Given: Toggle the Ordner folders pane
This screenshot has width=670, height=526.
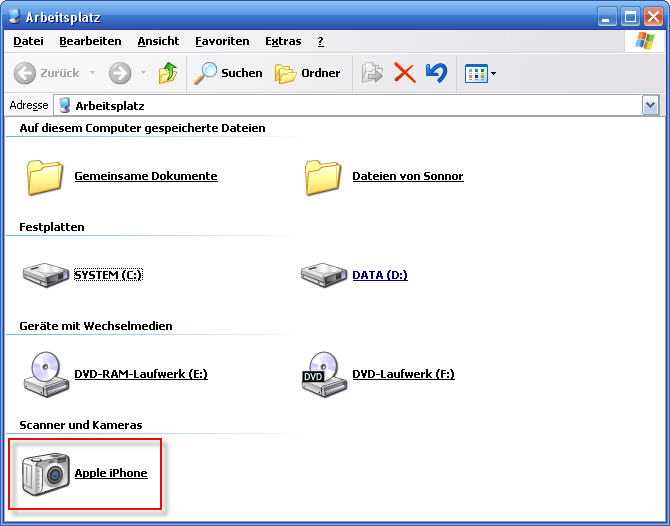Looking at the screenshot, I should coord(308,73).
